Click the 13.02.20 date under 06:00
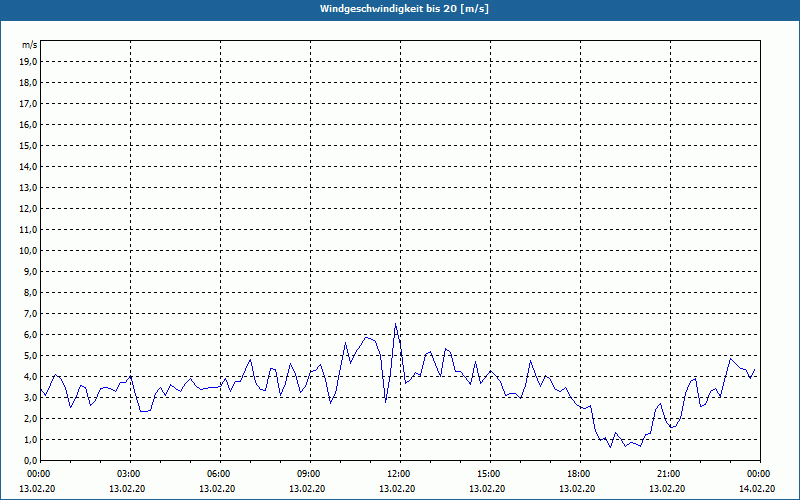800x500 pixels. point(217,488)
